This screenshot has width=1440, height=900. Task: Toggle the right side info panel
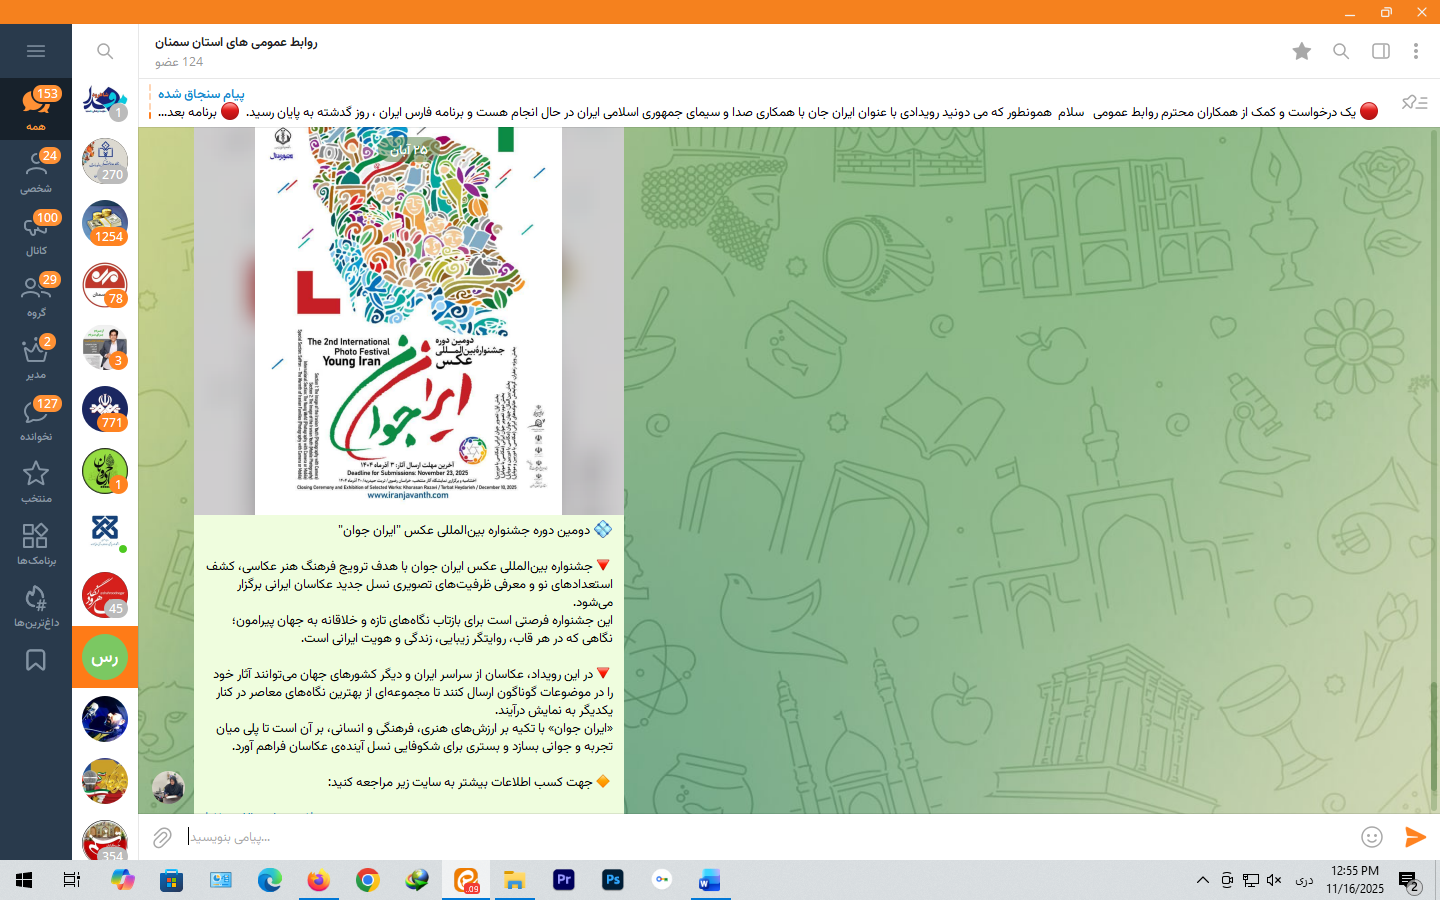pyautogui.click(x=1381, y=51)
